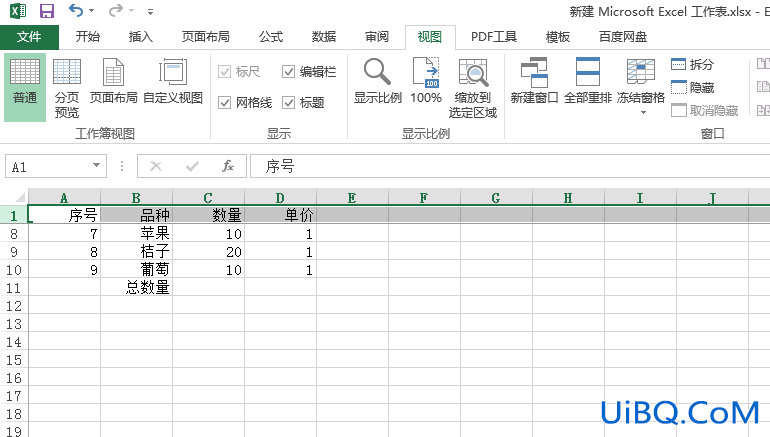Click the Select All corner triangle
The height and width of the screenshot is (437, 770).
point(20,197)
